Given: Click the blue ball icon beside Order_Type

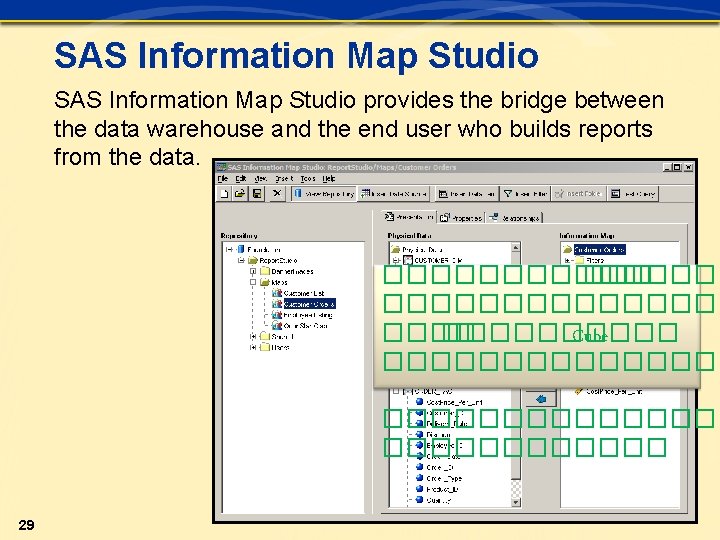Looking at the screenshot, I should [x=419, y=478].
